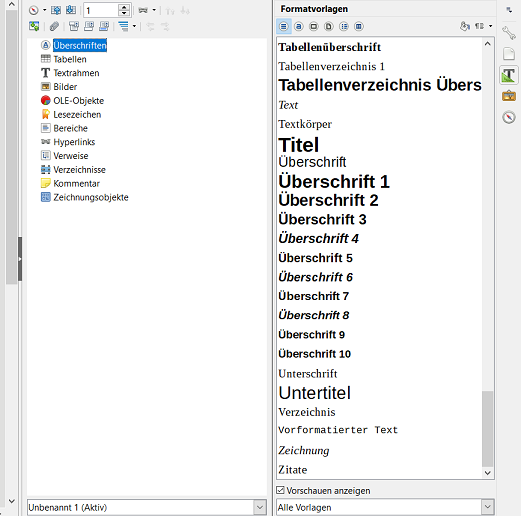This screenshot has width=521, height=516.
Task: Activate Fill Format Mode paint bucket
Action: point(465,26)
